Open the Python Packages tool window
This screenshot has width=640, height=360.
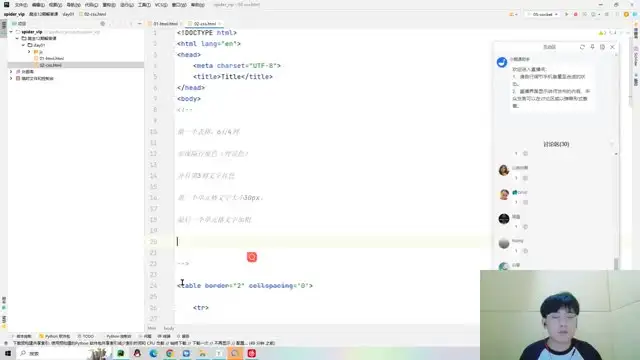(55, 336)
